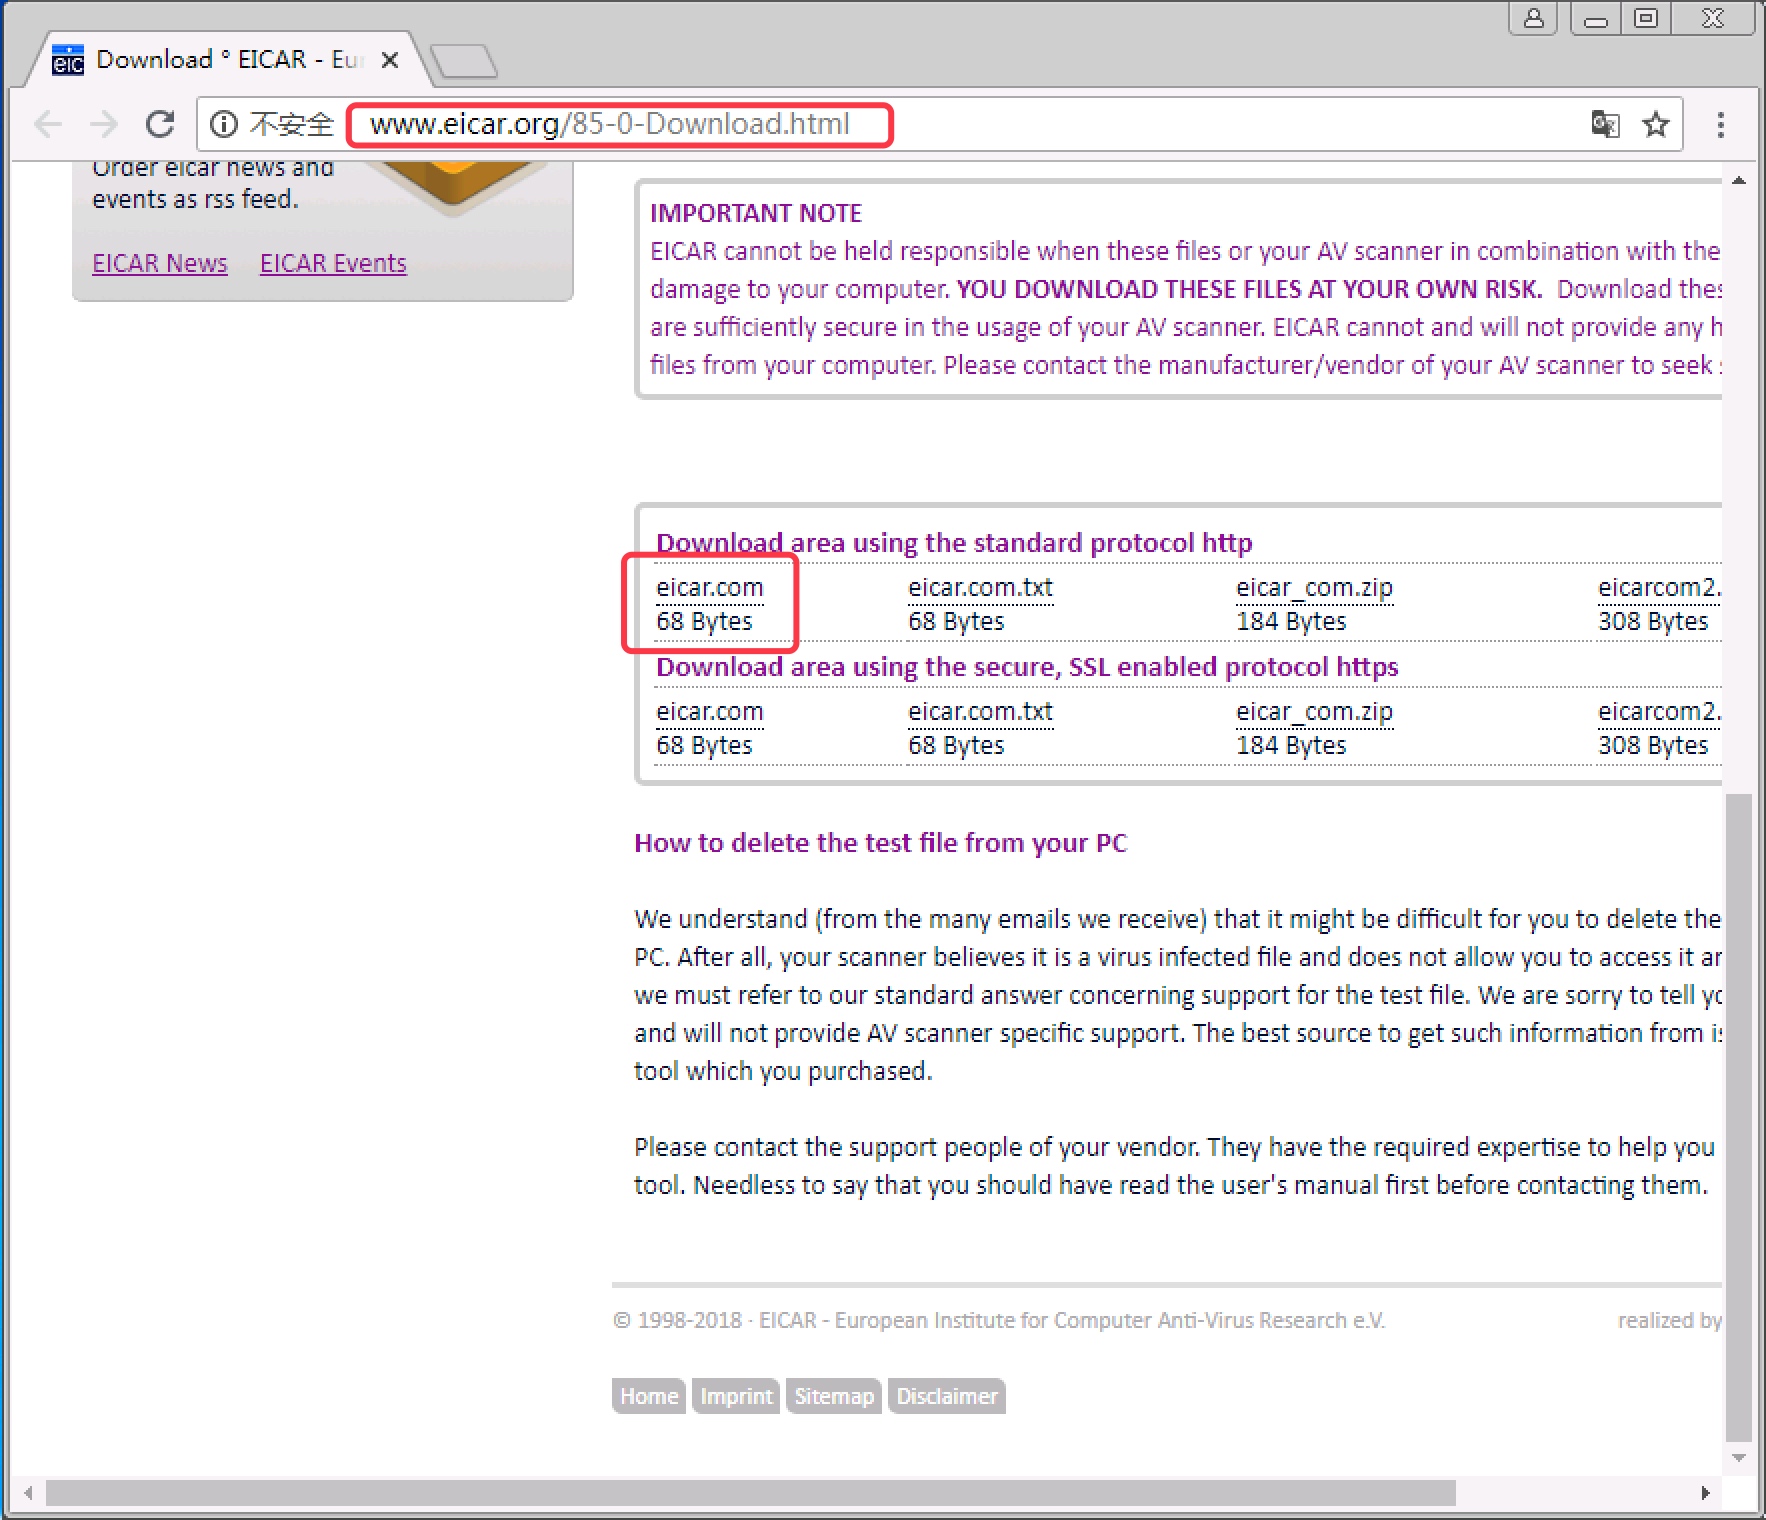Download eicarcom2 zip via http
The width and height of the screenshot is (1766, 1520).
(x=1659, y=588)
